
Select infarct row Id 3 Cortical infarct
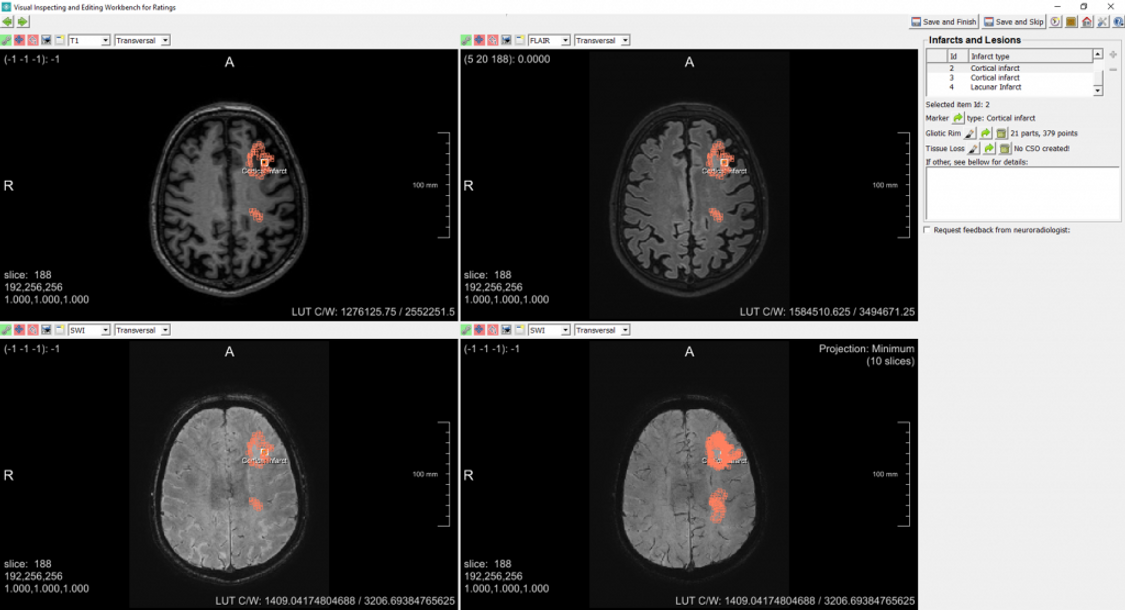1009,78
